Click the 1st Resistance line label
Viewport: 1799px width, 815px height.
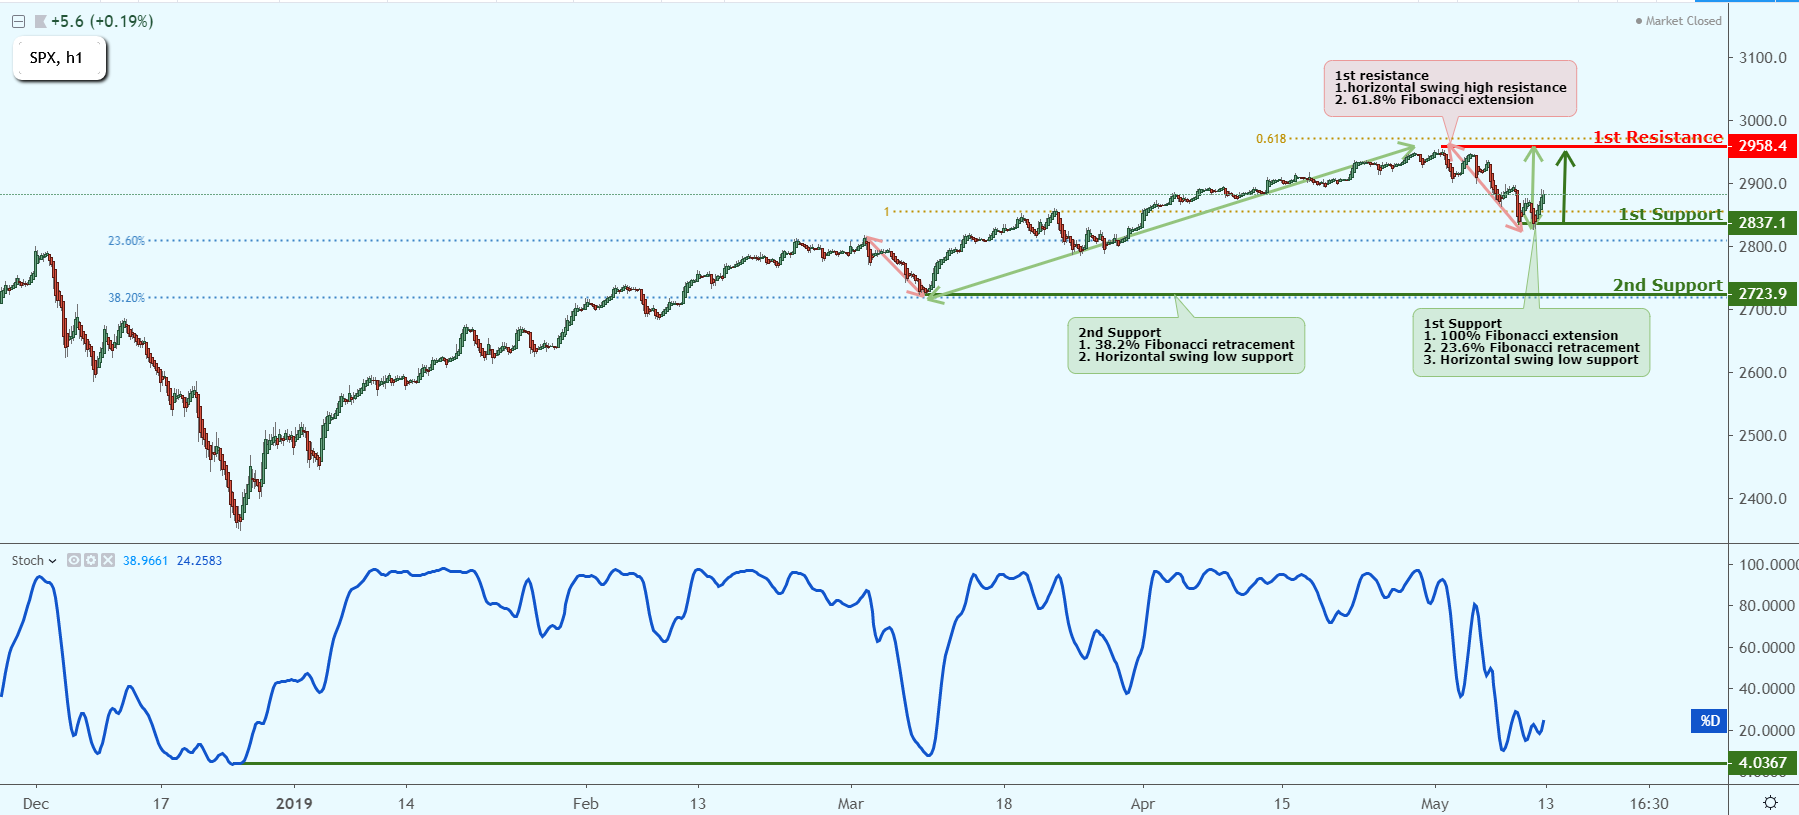pyautogui.click(x=1658, y=138)
